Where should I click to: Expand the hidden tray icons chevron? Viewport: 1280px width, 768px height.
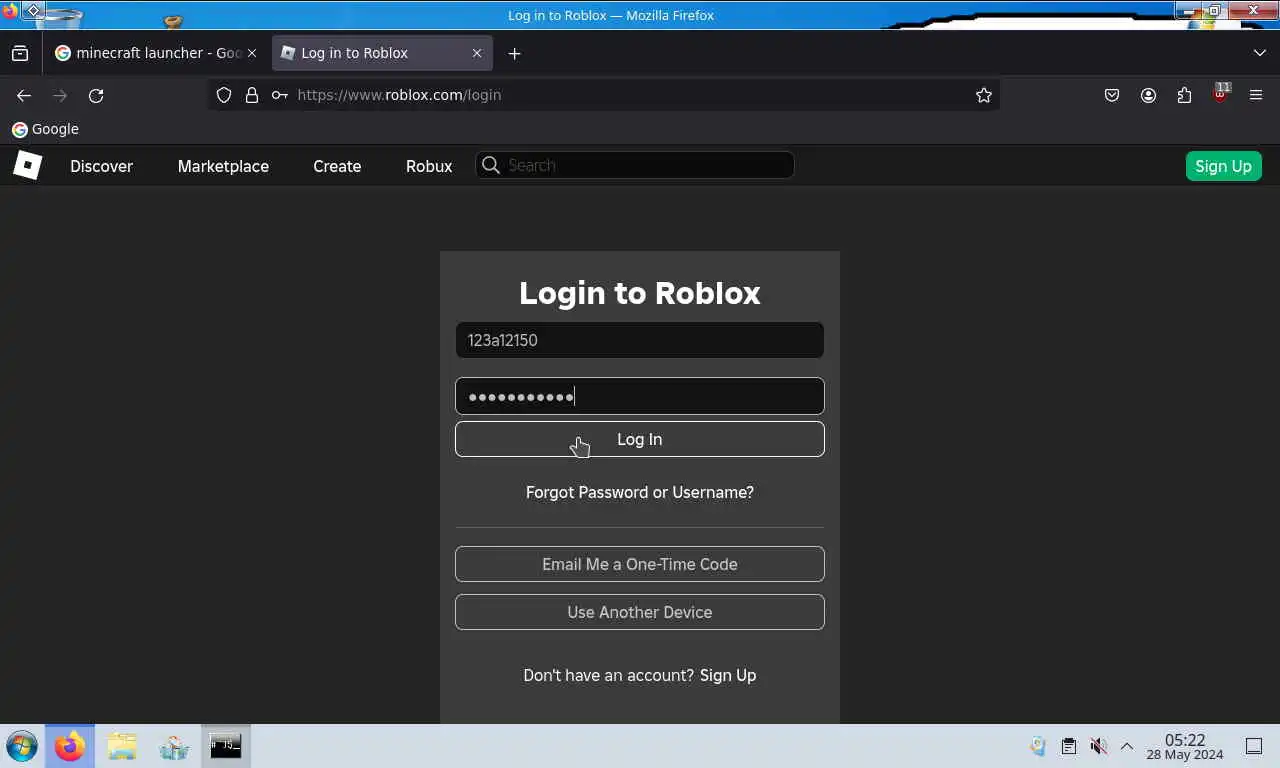tap(1127, 746)
